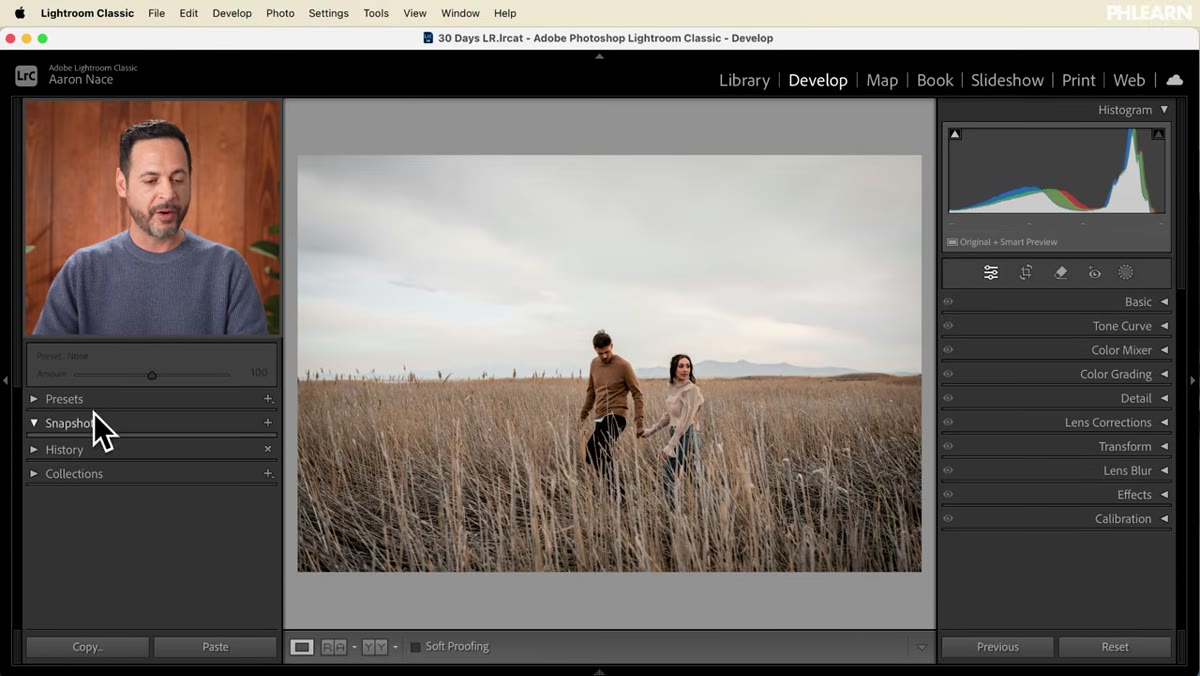1200x676 pixels.
Task: Switch to the Print module
Action: point(1078,80)
